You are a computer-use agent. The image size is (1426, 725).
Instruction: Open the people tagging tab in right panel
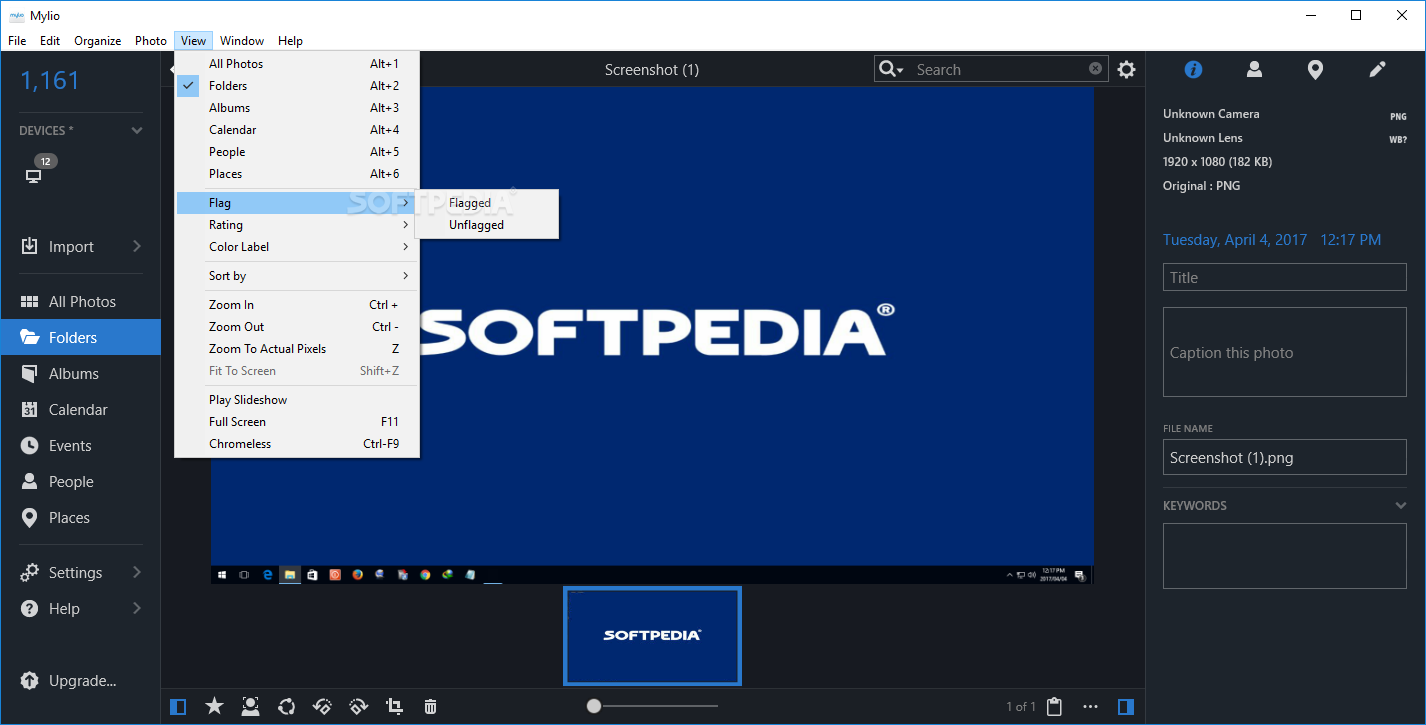[1254, 70]
